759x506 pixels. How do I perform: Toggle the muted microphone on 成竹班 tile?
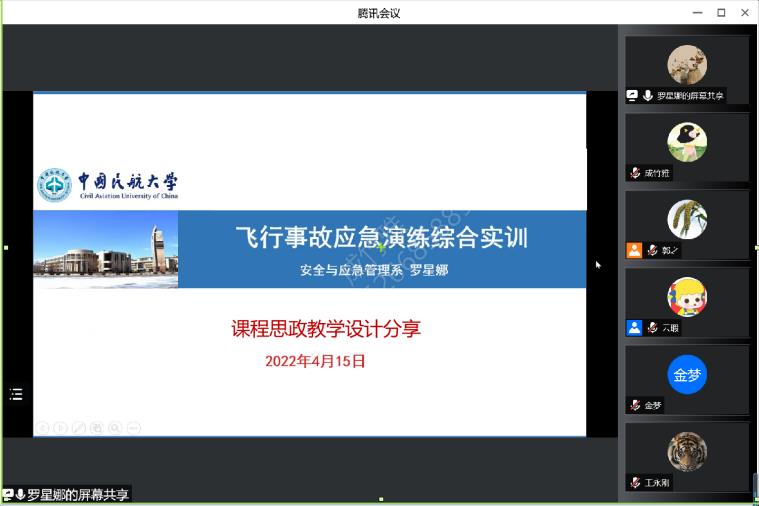[x=635, y=173]
